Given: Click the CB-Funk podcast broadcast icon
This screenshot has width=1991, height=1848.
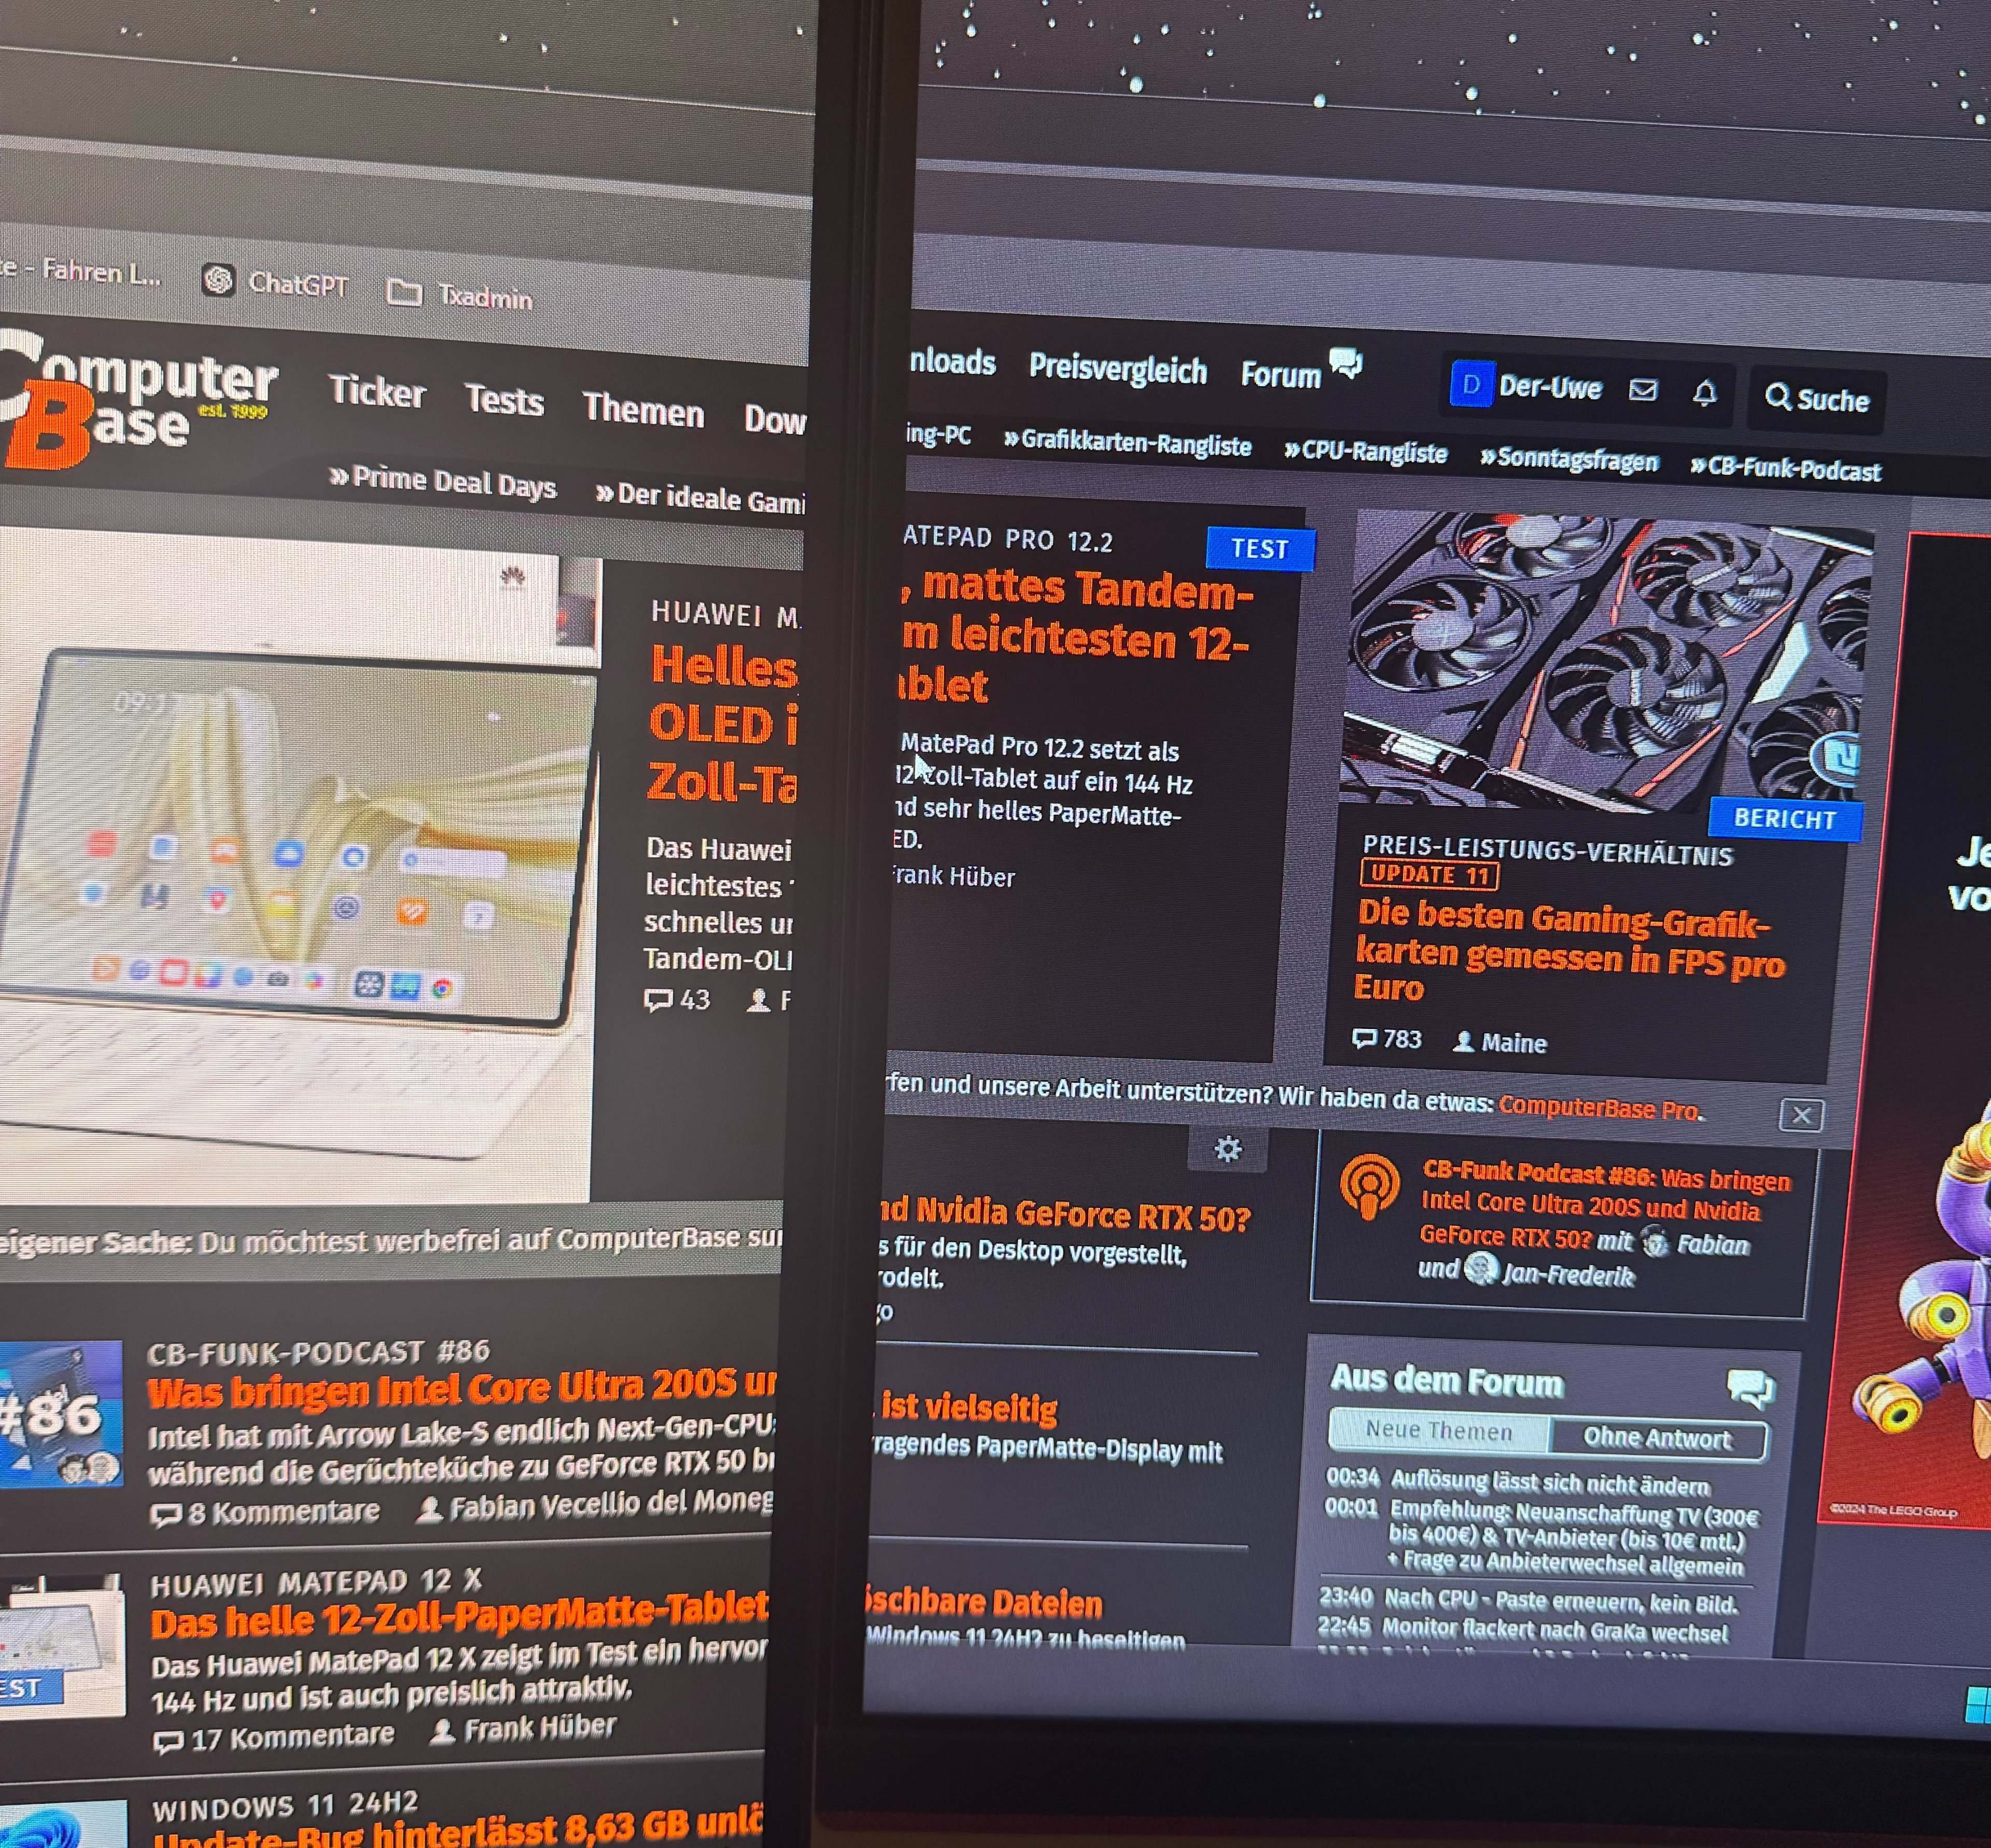Looking at the screenshot, I should point(1369,1186).
